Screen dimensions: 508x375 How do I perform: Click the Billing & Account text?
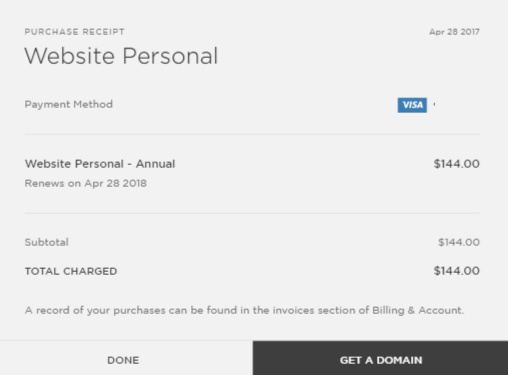click(418, 310)
